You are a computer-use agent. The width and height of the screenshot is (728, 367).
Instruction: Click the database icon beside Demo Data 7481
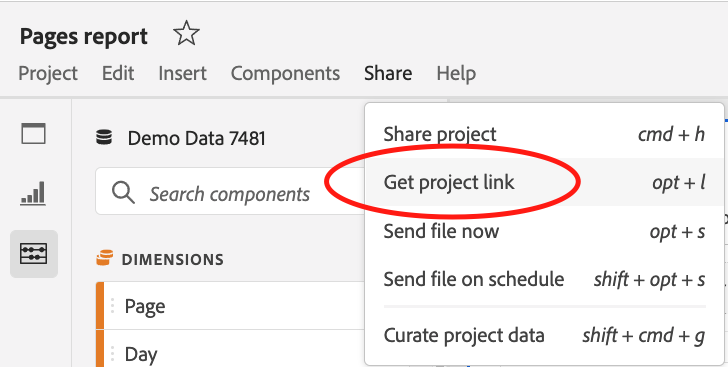pos(104,138)
